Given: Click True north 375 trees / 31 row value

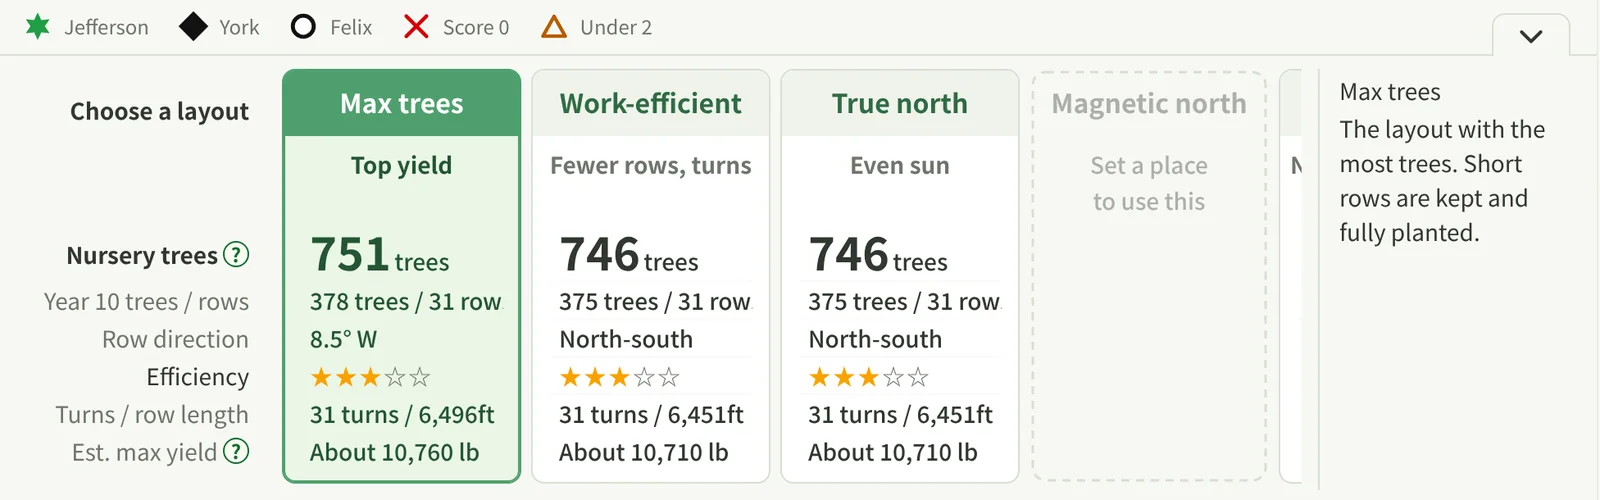Looking at the screenshot, I should click(904, 302).
